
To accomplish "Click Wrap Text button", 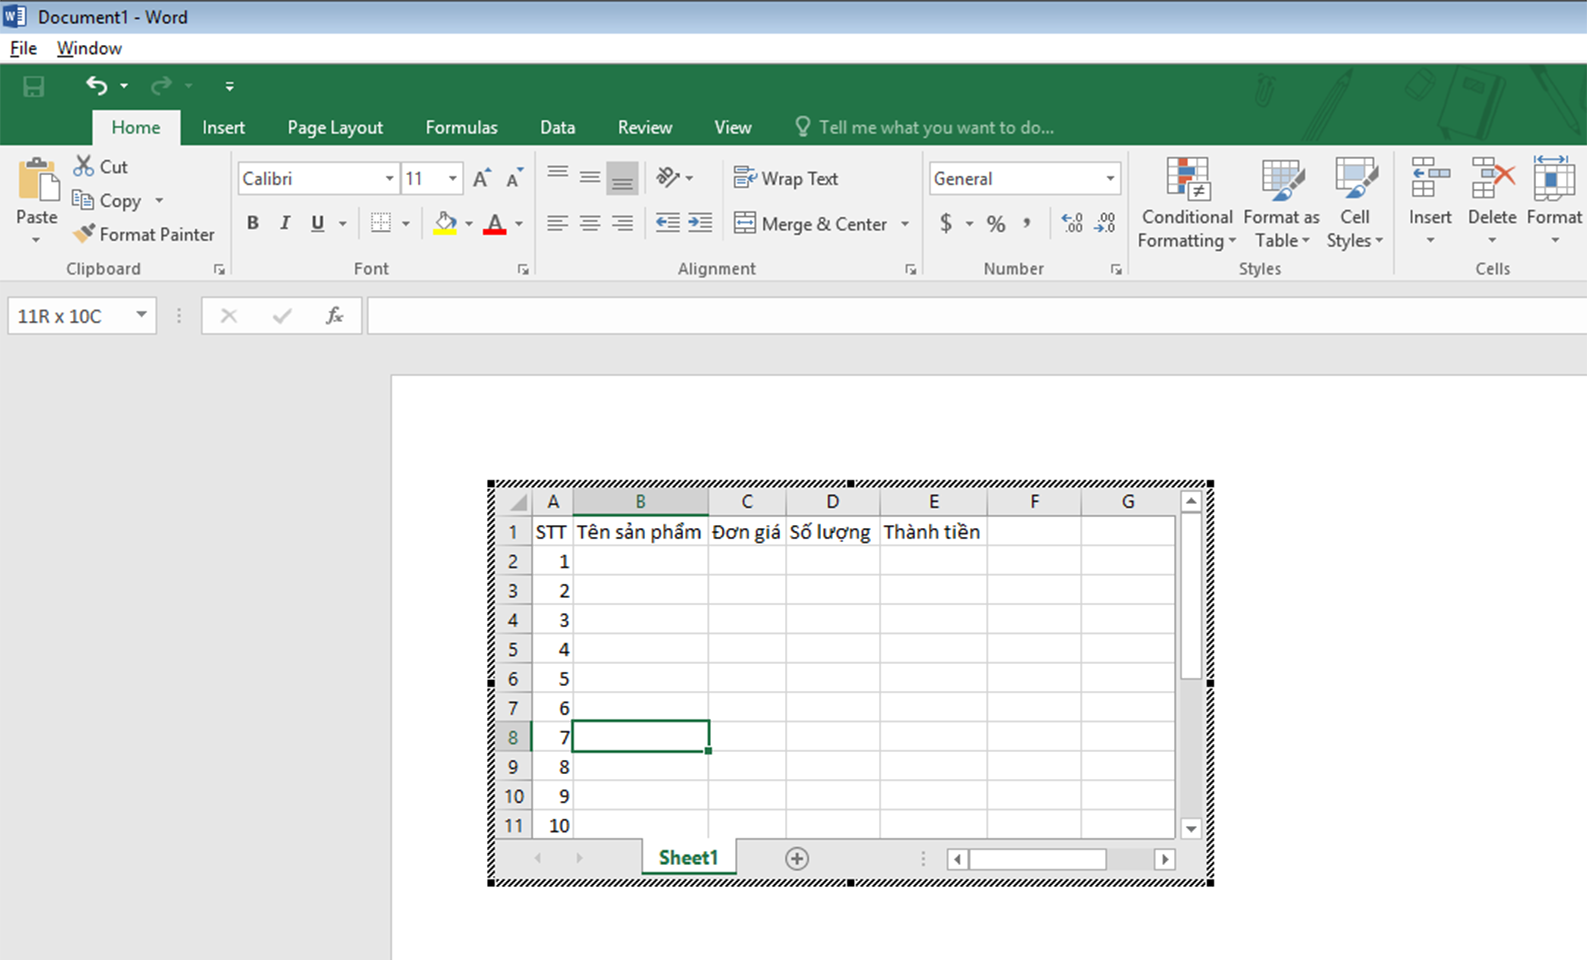I will click(x=786, y=178).
